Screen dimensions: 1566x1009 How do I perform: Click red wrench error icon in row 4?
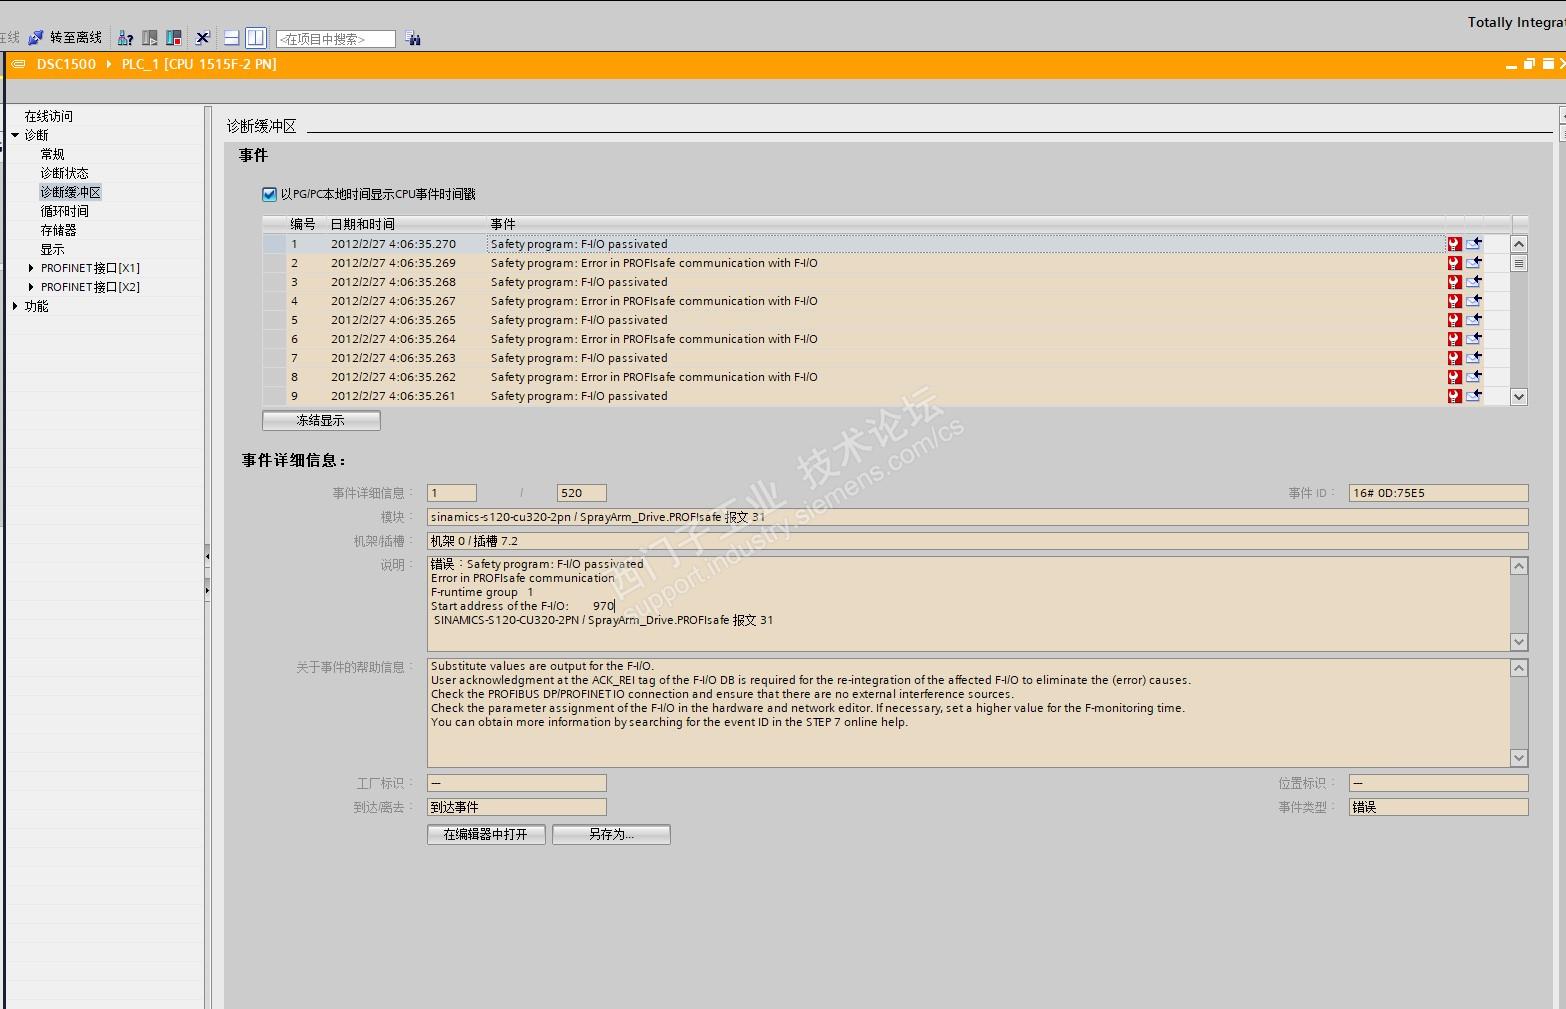[1454, 301]
